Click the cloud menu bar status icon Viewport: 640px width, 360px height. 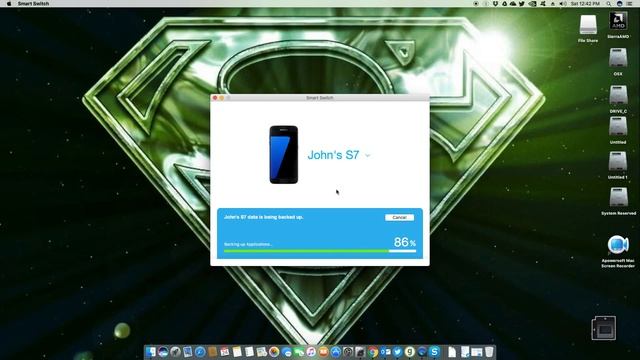pos(513,4)
